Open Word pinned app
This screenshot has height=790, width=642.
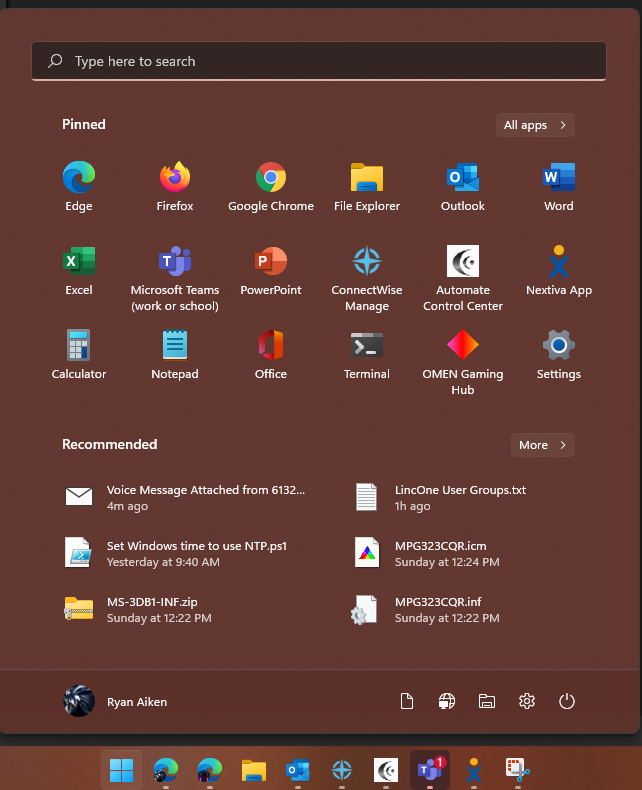pyautogui.click(x=559, y=186)
